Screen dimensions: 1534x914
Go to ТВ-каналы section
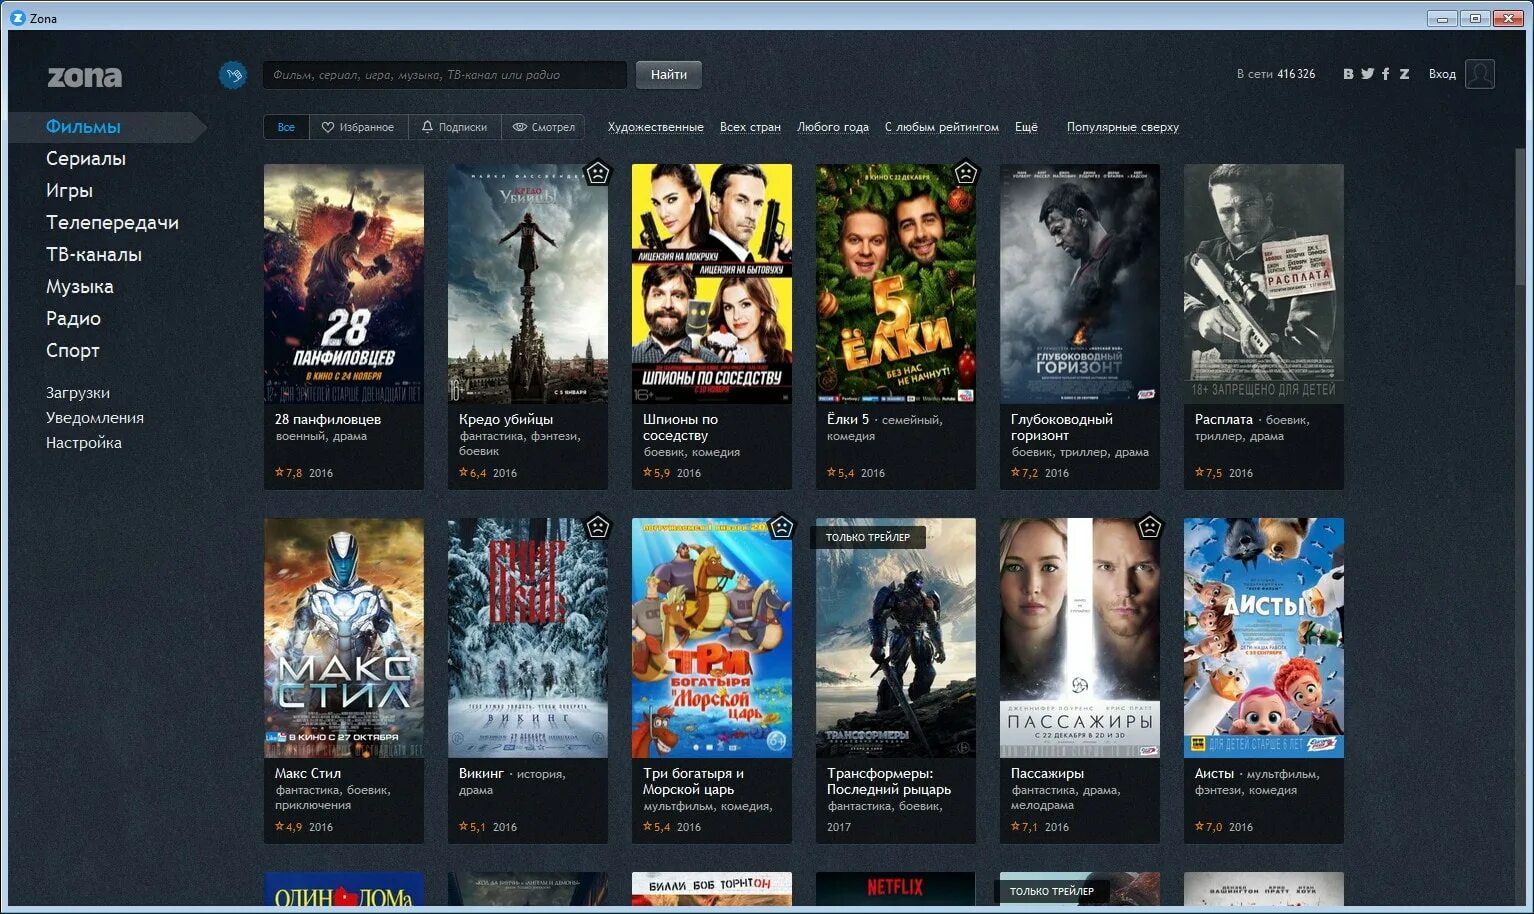pyautogui.click(x=94, y=255)
